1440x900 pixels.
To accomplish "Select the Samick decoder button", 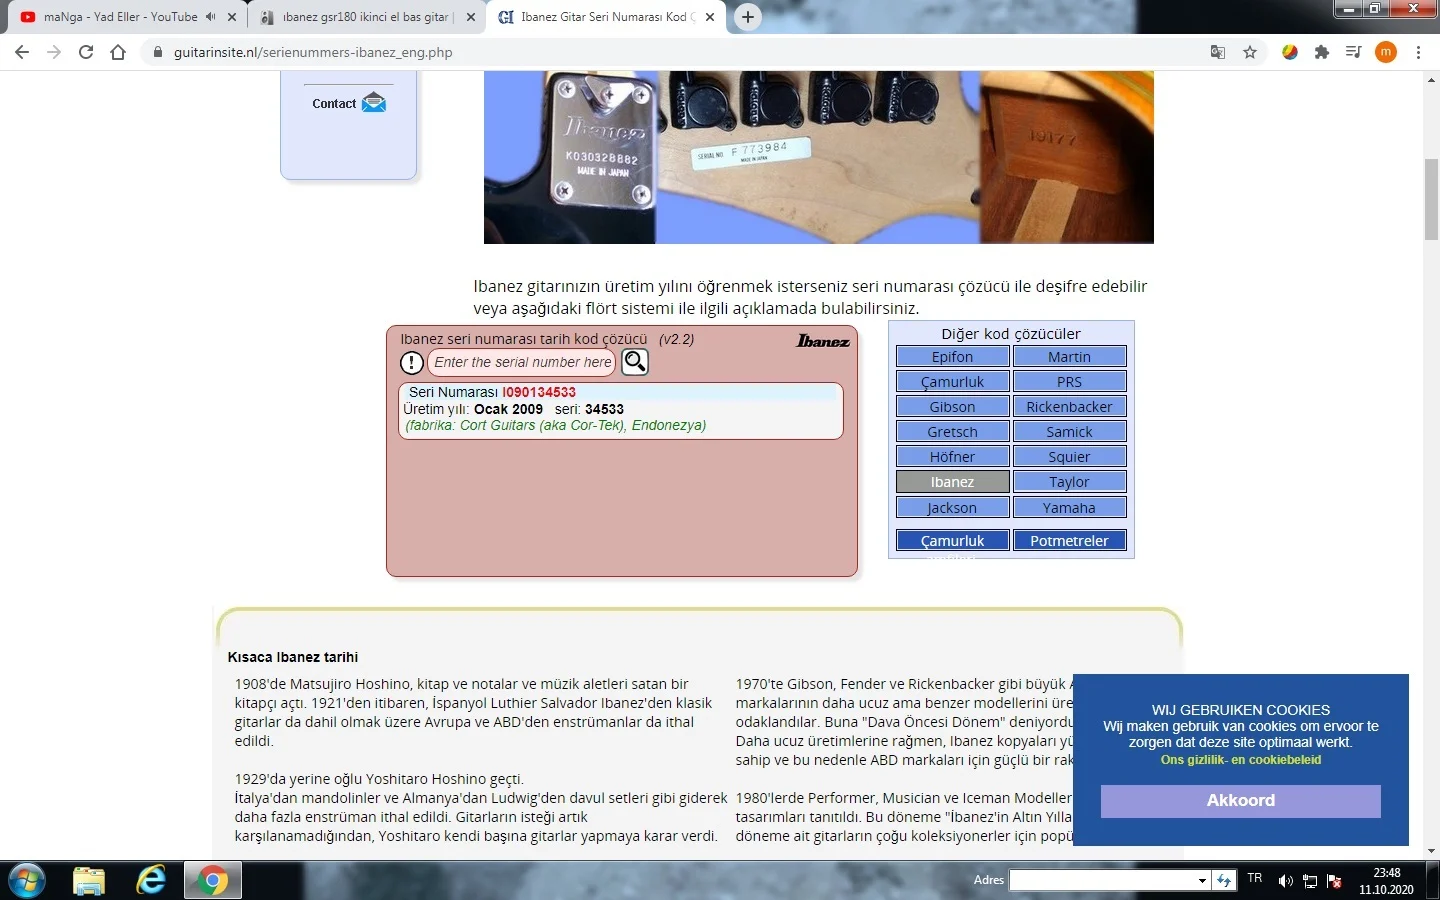I will [1069, 432].
